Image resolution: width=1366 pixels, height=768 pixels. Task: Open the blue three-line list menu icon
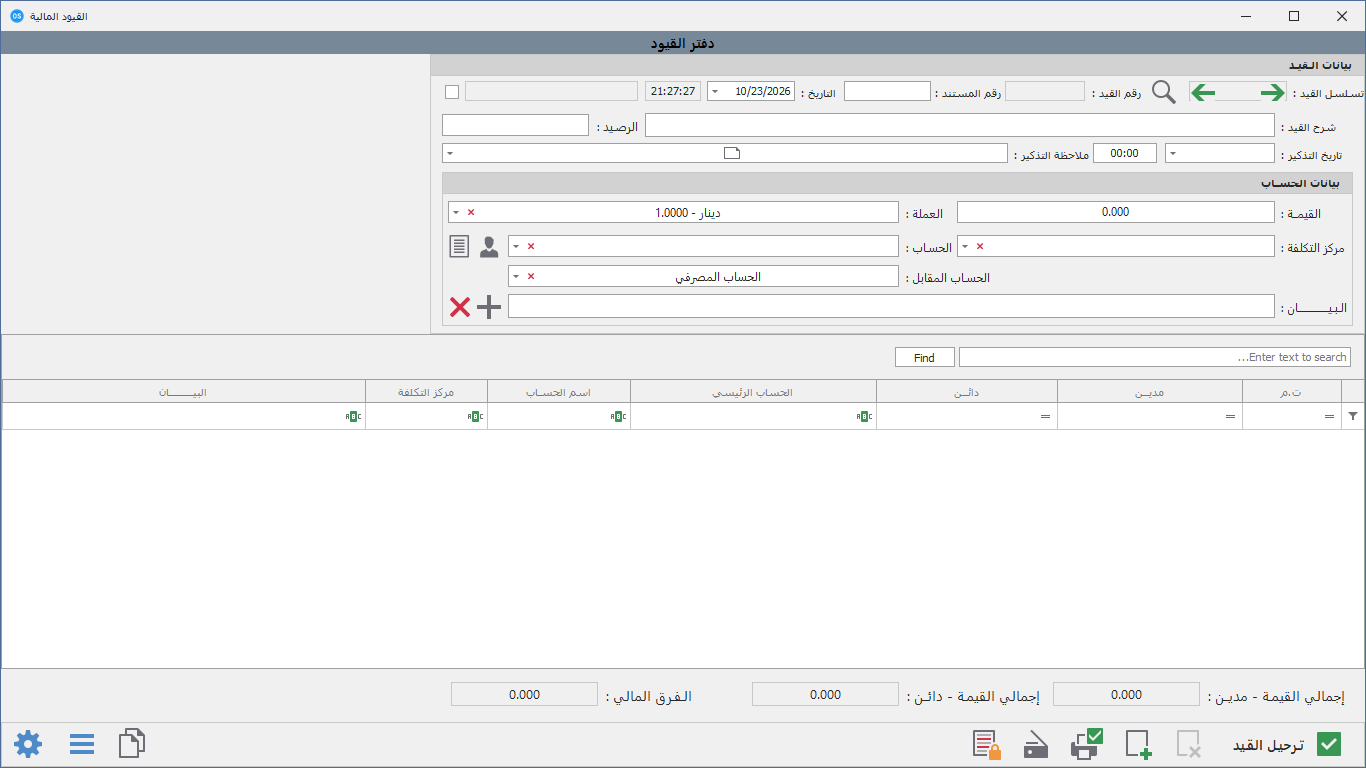(x=82, y=744)
